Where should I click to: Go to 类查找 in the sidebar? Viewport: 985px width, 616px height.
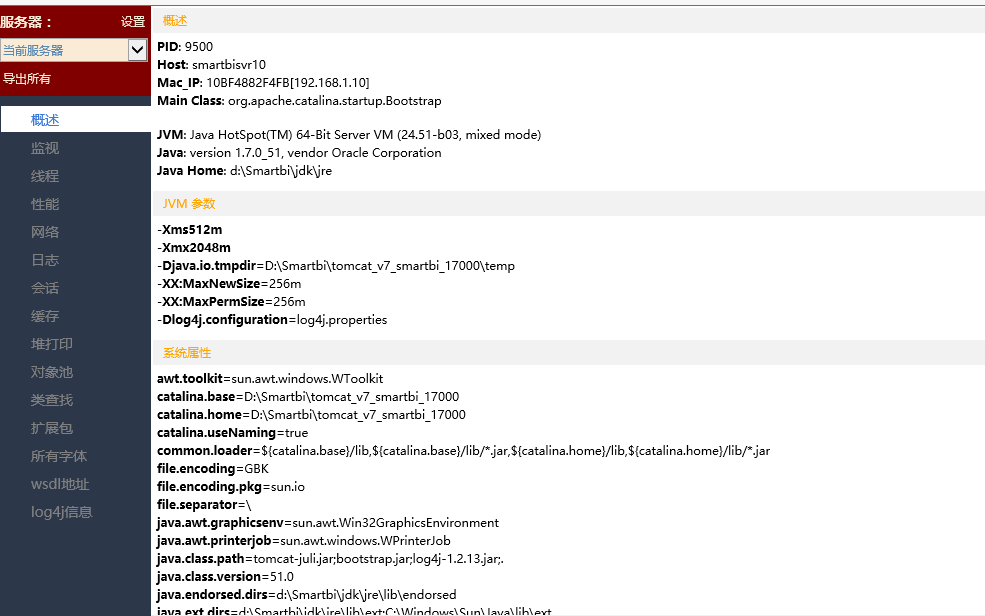point(52,400)
